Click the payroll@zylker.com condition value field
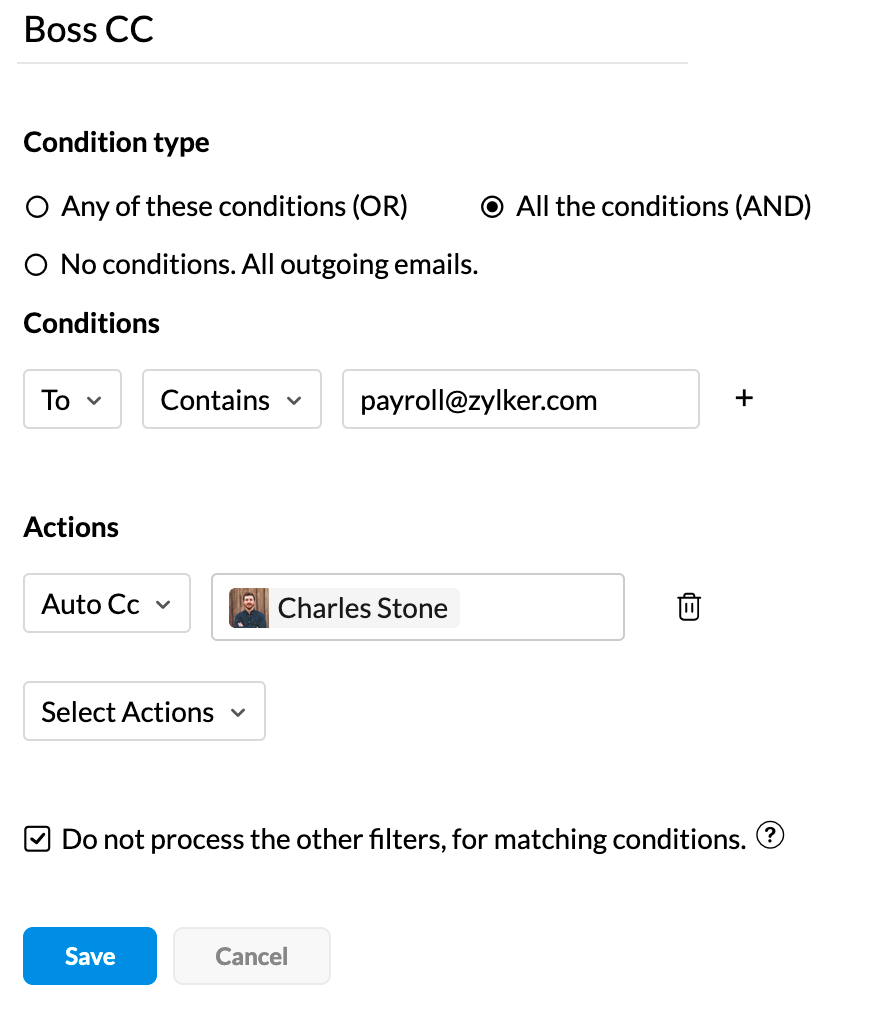The image size is (878, 1036). [x=520, y=399]
